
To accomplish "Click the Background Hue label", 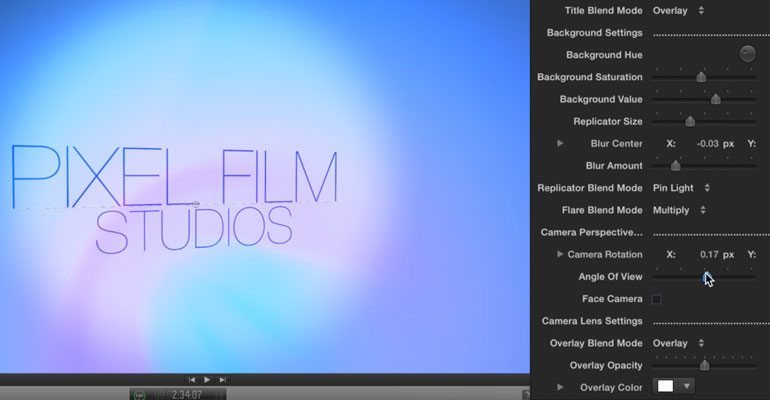I will click(x=604, y=54).
